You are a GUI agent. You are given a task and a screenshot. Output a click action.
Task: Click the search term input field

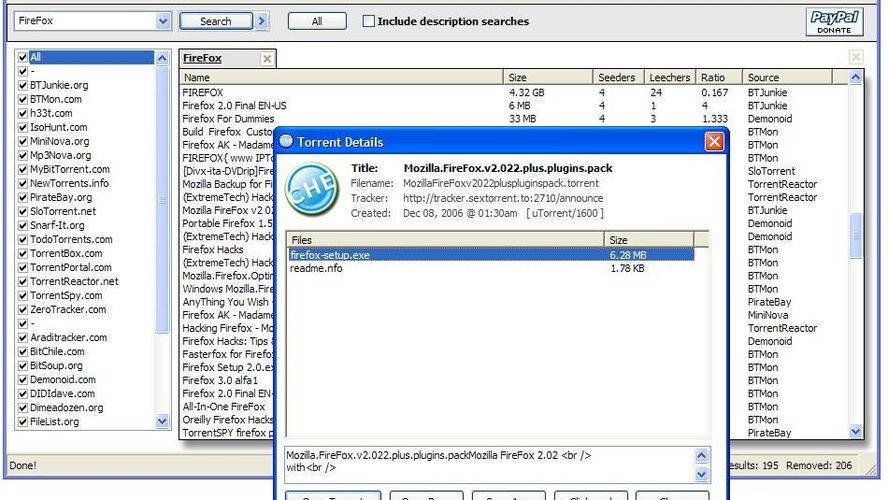pos(85,22)
